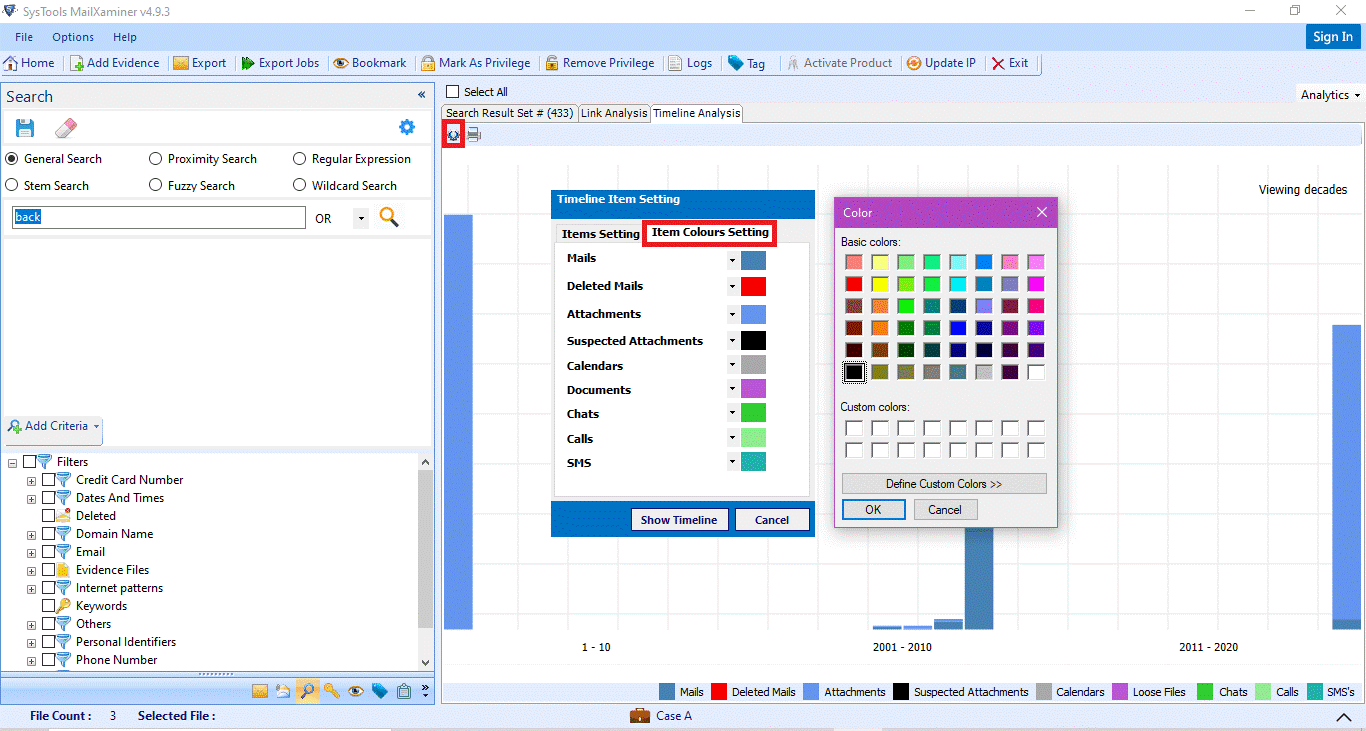Open Export from the toolbar
This screenshot has width=1366, height=731.
[x=199, y=63]
